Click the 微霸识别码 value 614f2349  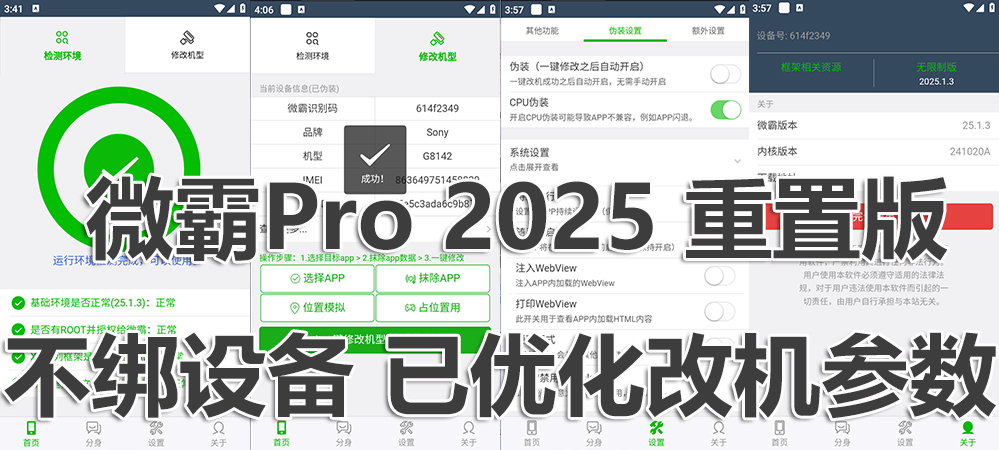[x=436, y=108]
